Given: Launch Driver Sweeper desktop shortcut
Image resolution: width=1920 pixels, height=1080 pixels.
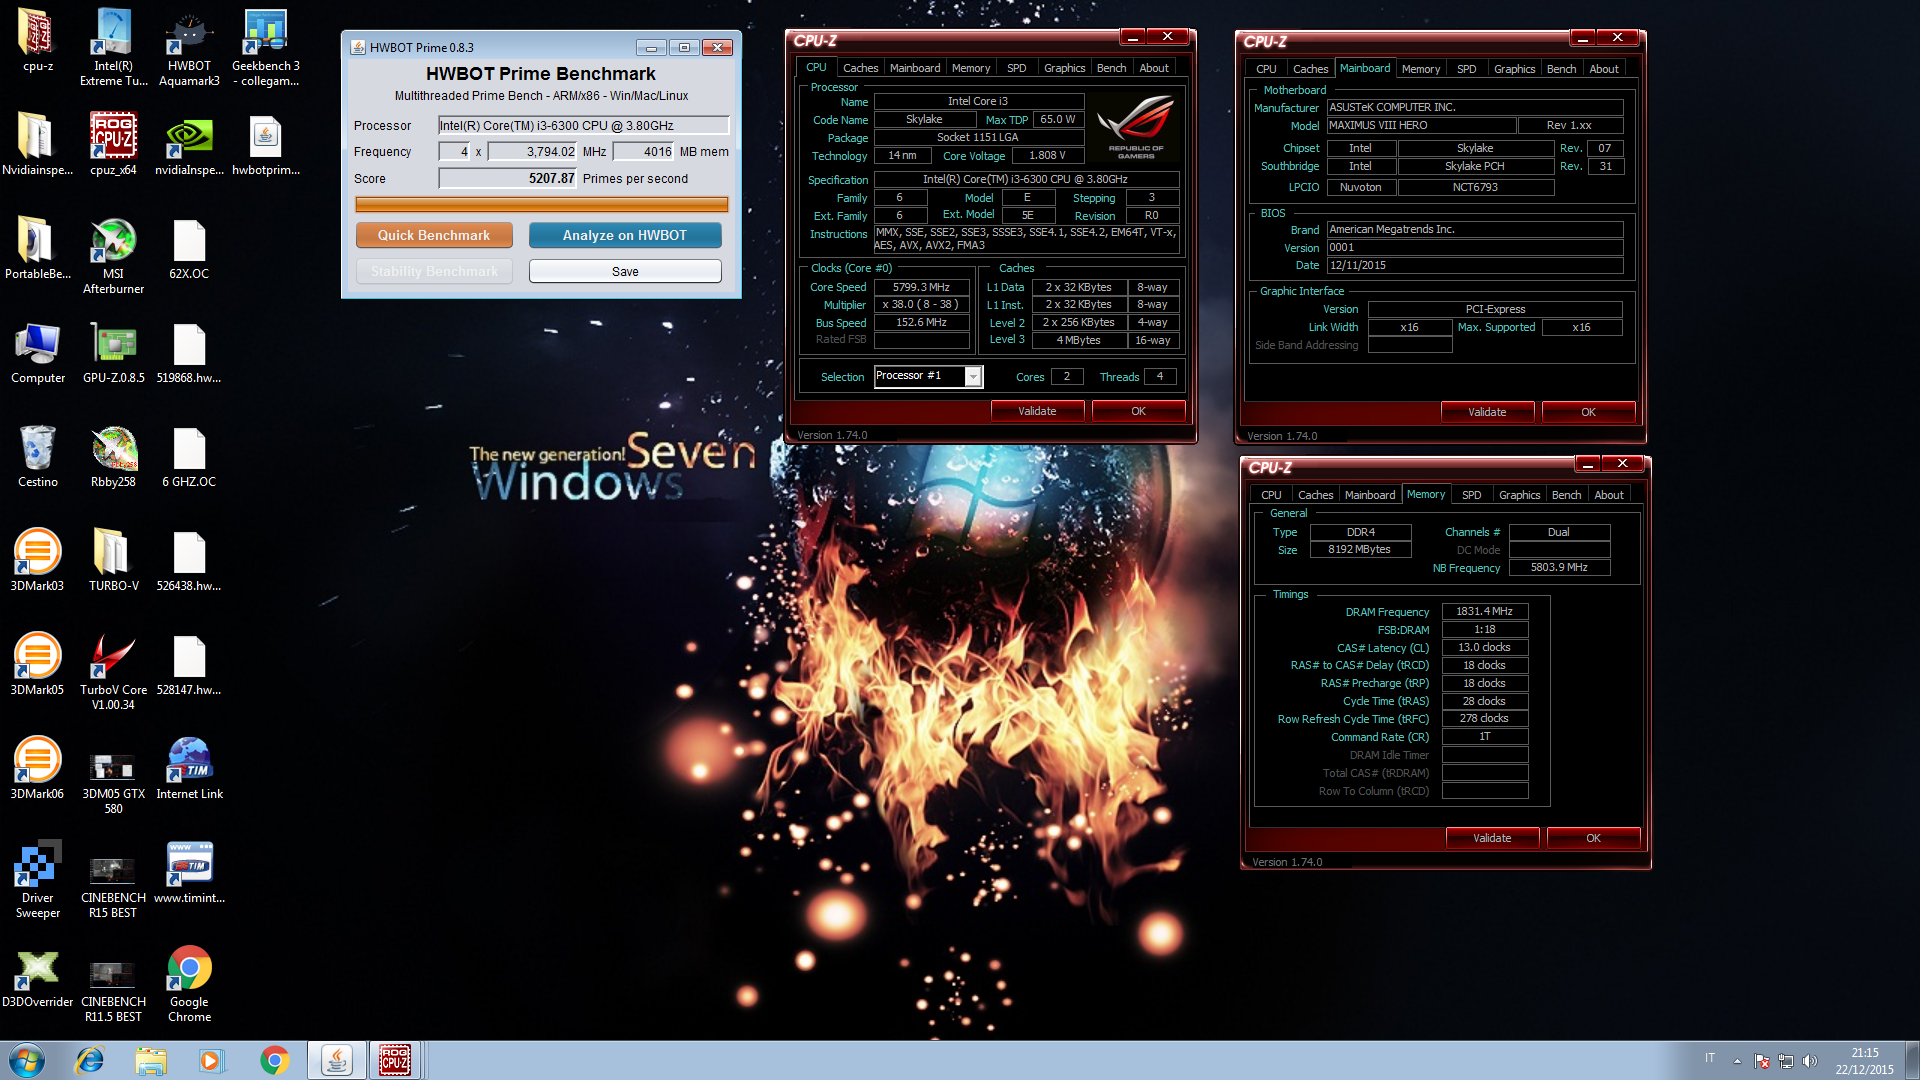Looking at the screenshot, I should pyautogui.click(x=37, y=878).
